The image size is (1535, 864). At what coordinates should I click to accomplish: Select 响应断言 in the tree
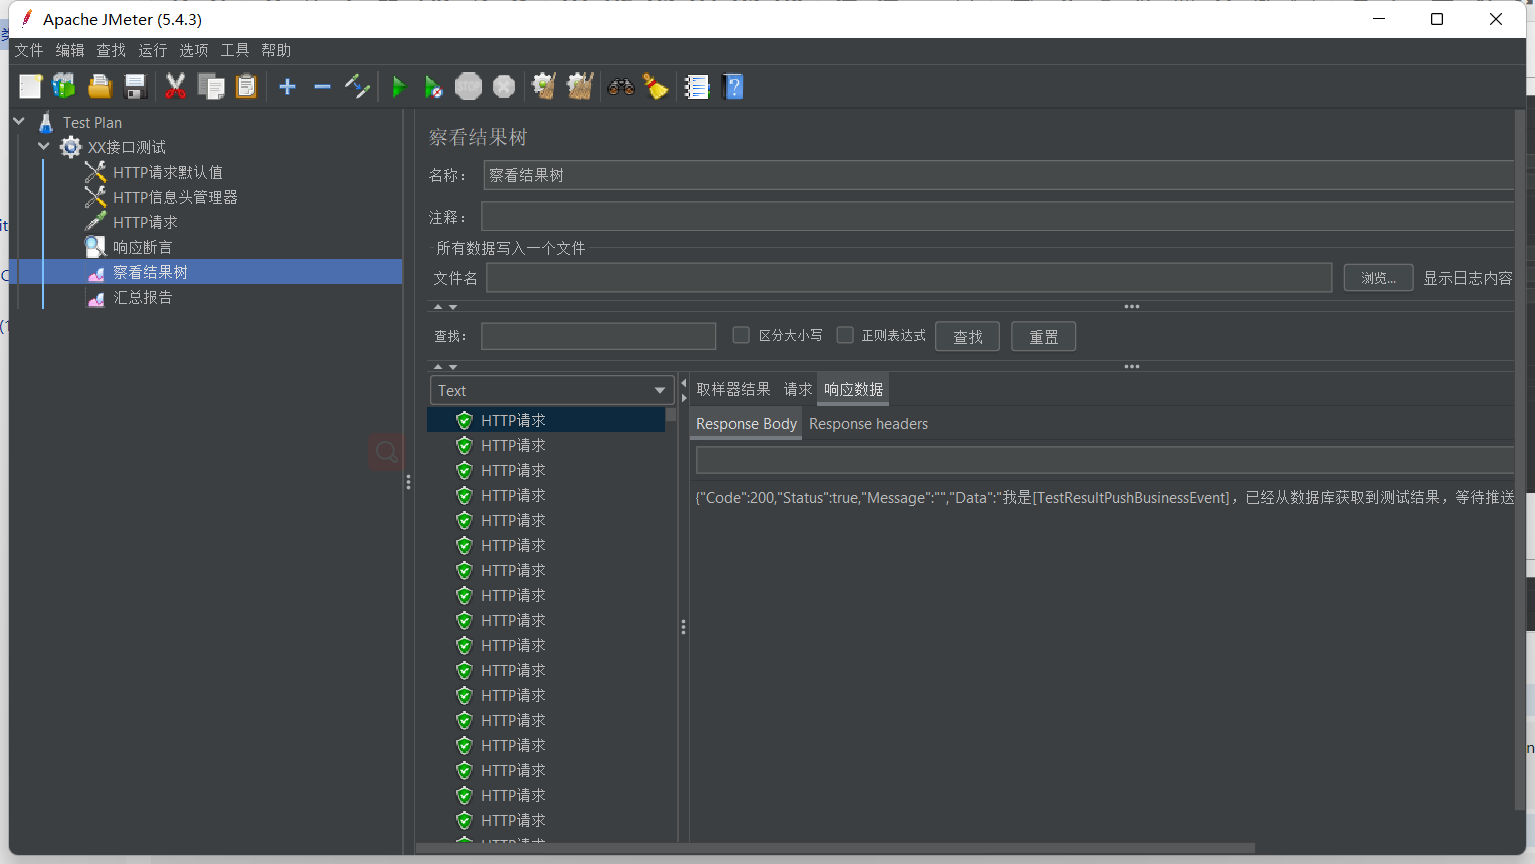tap(142, 247)
